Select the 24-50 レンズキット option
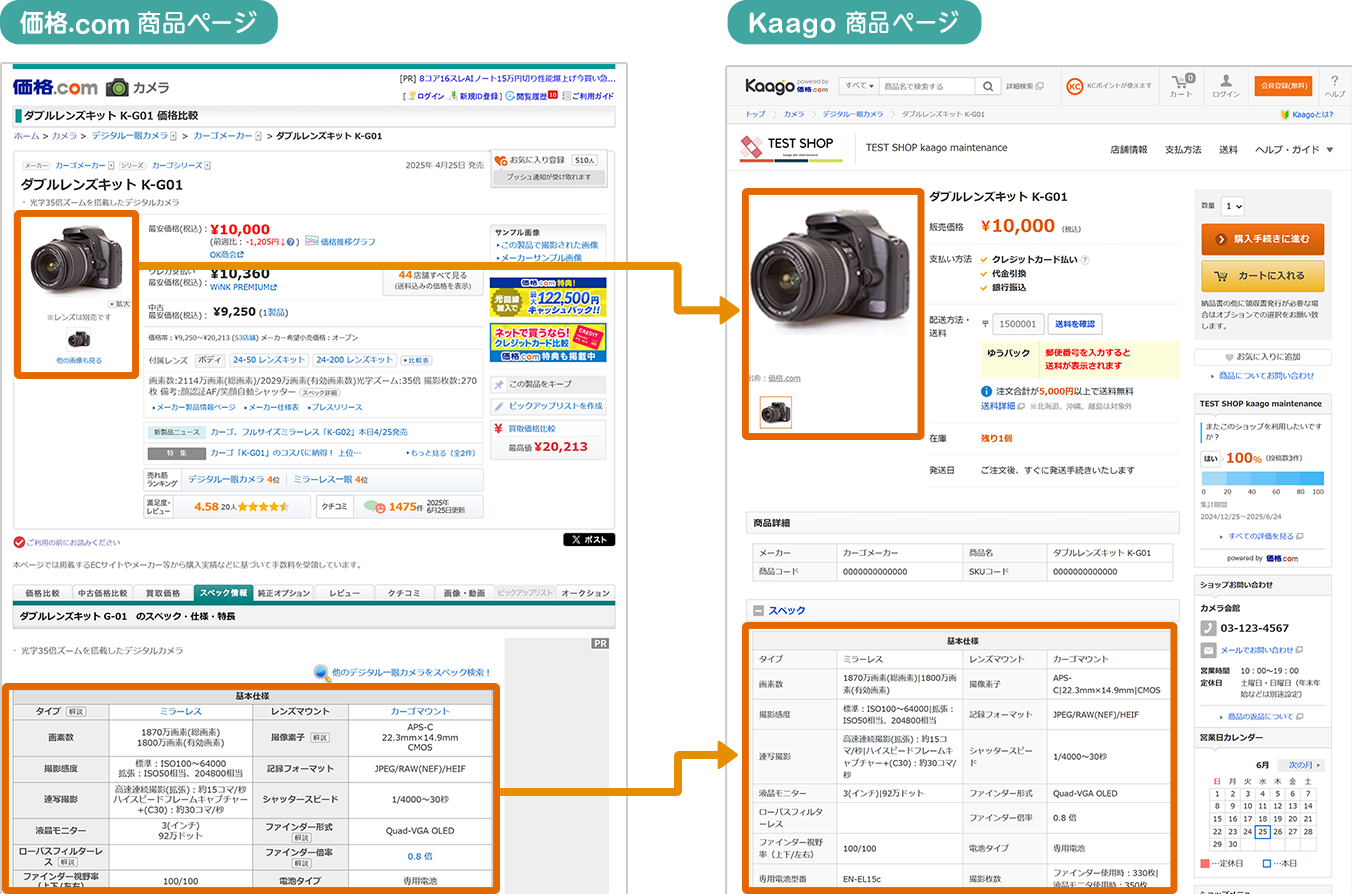The width and height of the screenshot is (1352, 894). 268,360
